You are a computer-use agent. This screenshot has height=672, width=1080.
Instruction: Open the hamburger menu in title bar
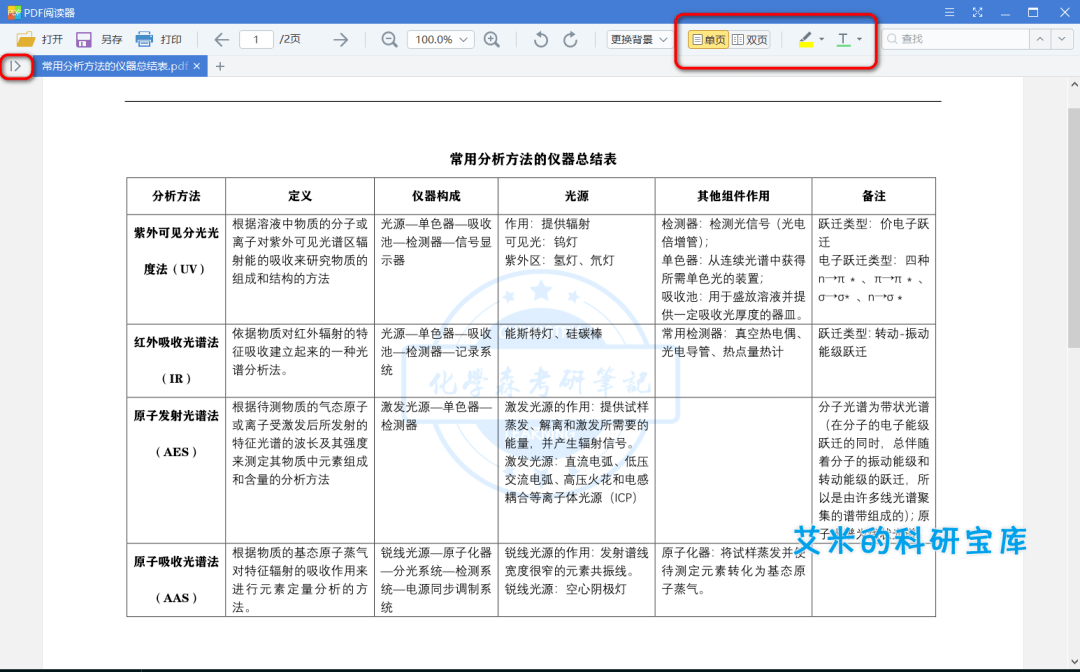coord(949,12)
